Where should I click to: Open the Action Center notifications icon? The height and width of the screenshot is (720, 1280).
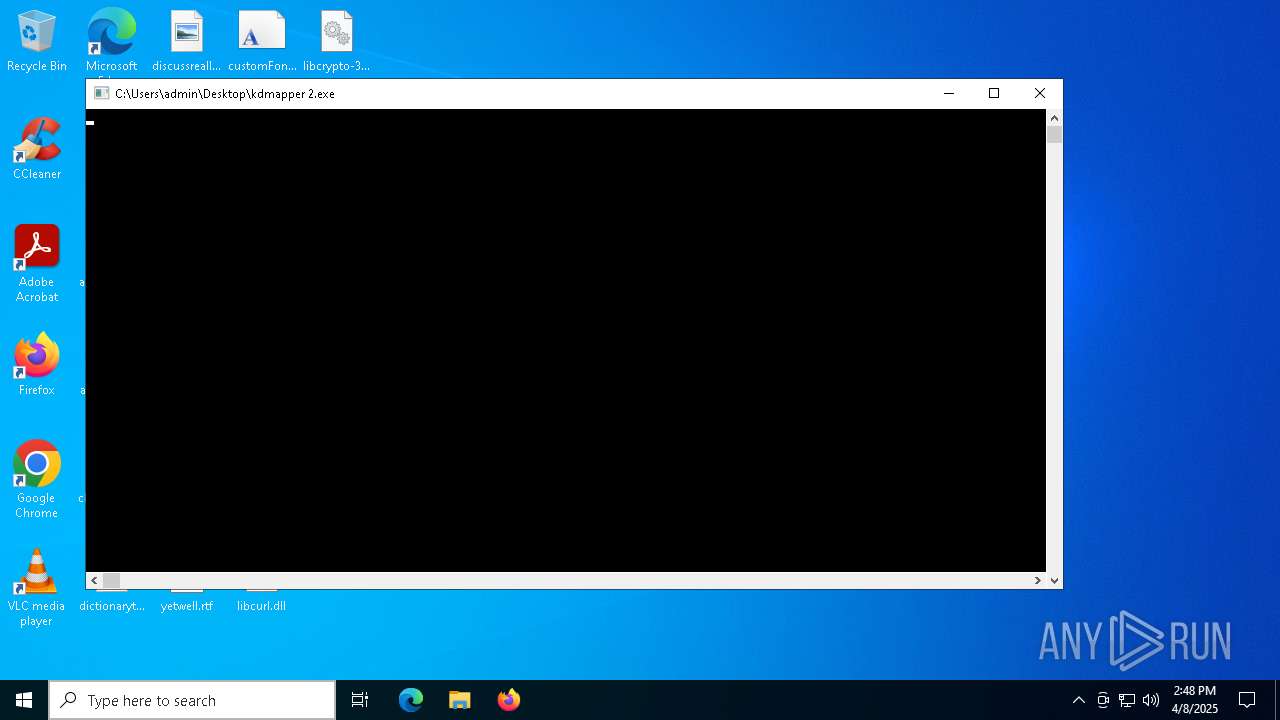(x=1247, y=700)
